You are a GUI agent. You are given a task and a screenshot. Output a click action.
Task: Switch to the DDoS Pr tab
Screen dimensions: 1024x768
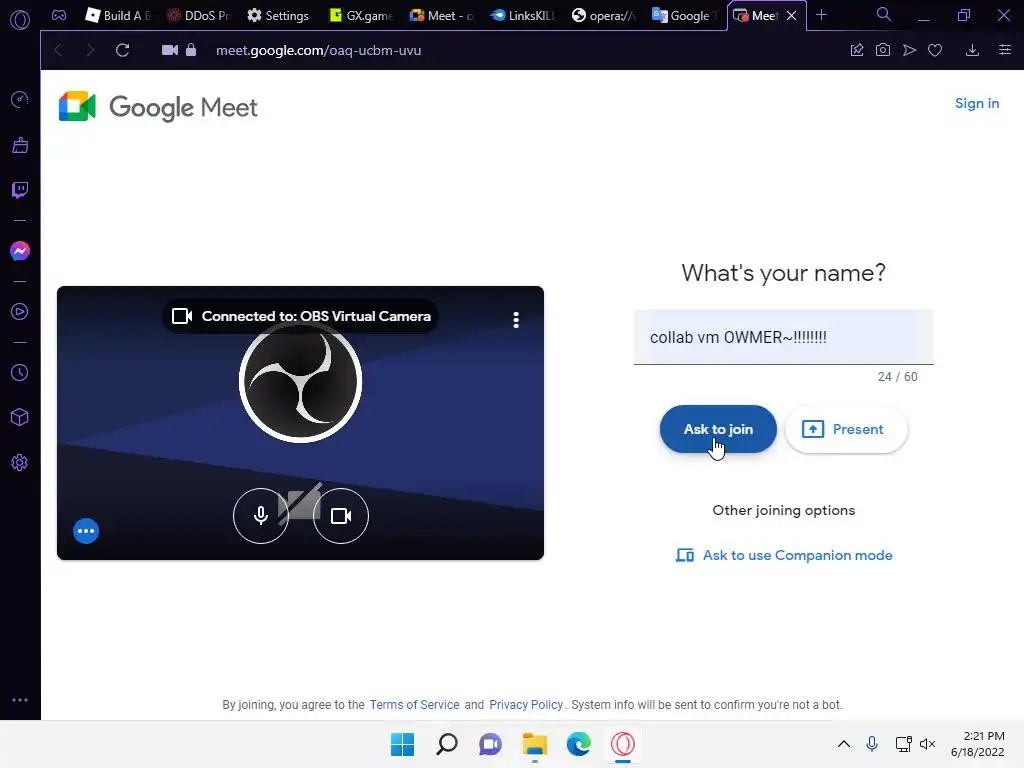[x=199, y=16]
